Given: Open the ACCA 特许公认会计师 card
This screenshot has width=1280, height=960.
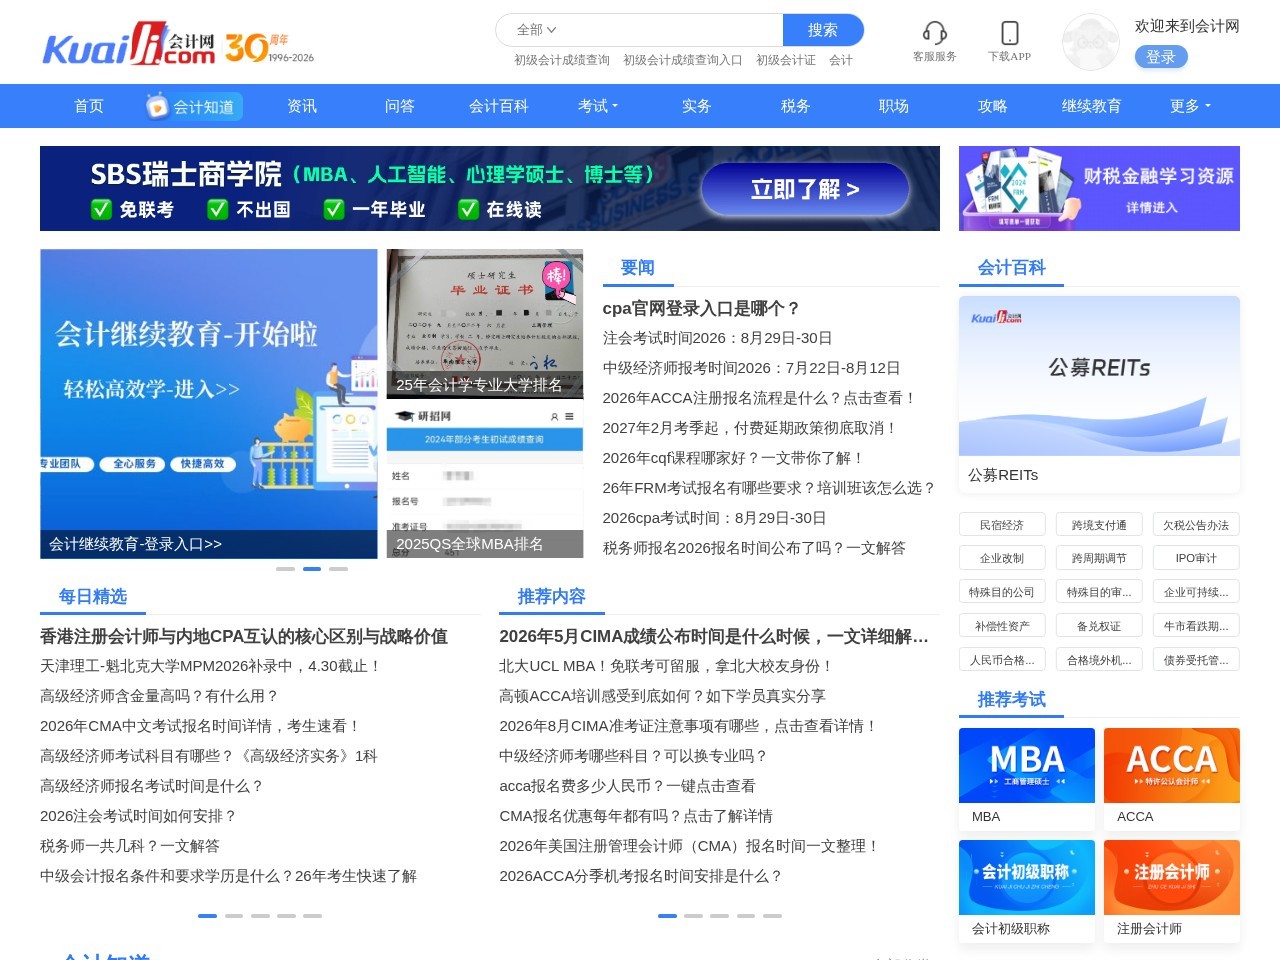Looking at the screenshot, I should tap(1171, 765).
